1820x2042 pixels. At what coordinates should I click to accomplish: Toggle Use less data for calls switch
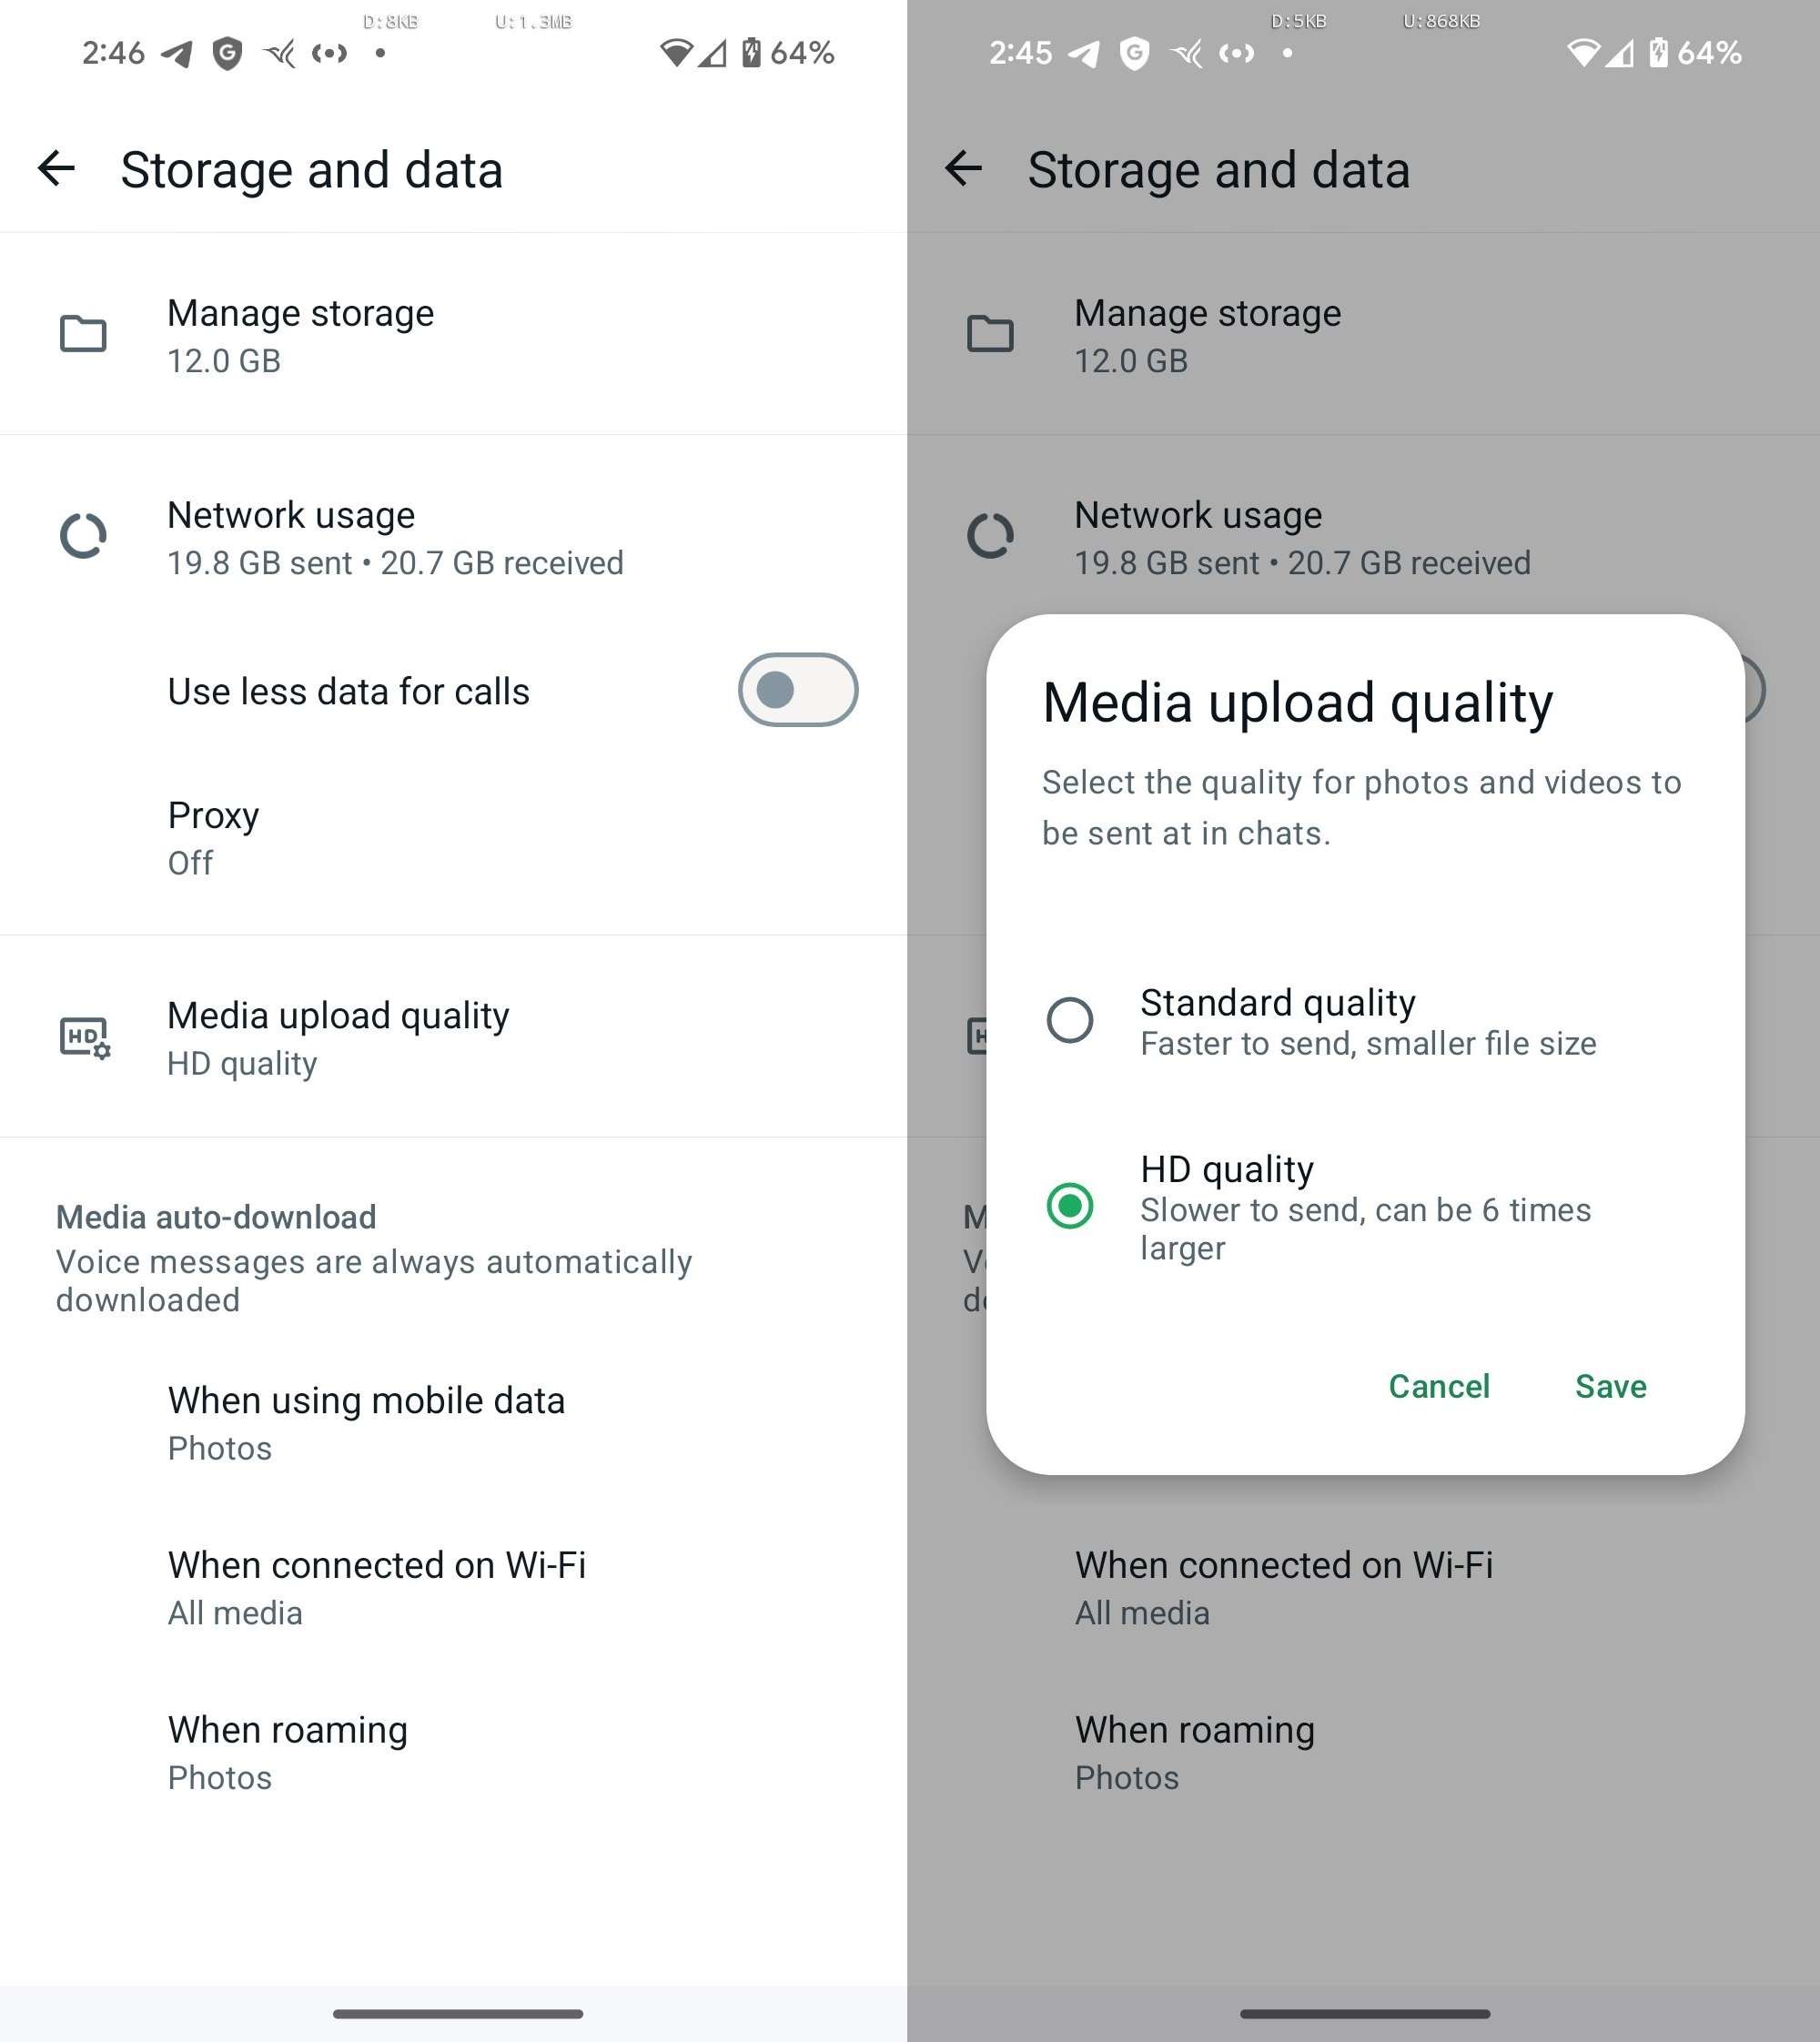[x=798, y=690]
